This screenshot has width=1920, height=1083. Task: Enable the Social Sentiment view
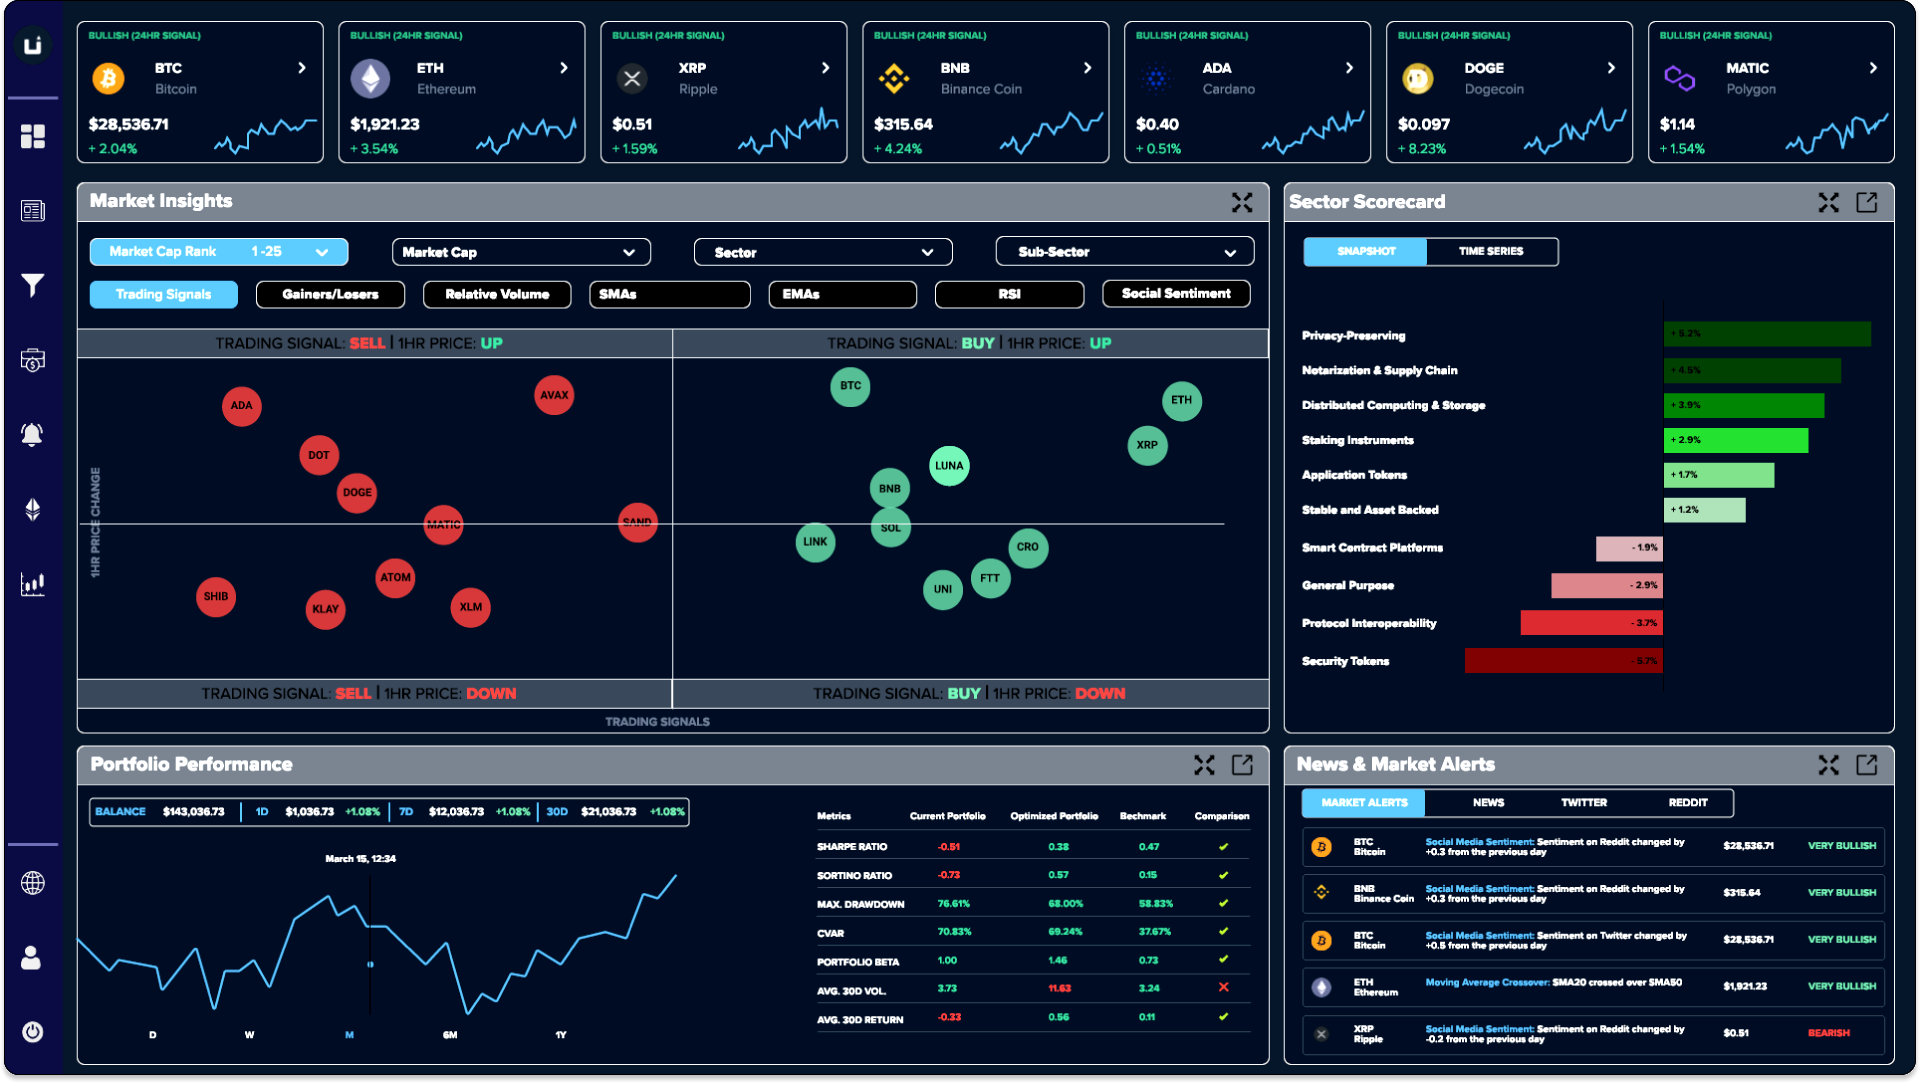(1176, 294)
